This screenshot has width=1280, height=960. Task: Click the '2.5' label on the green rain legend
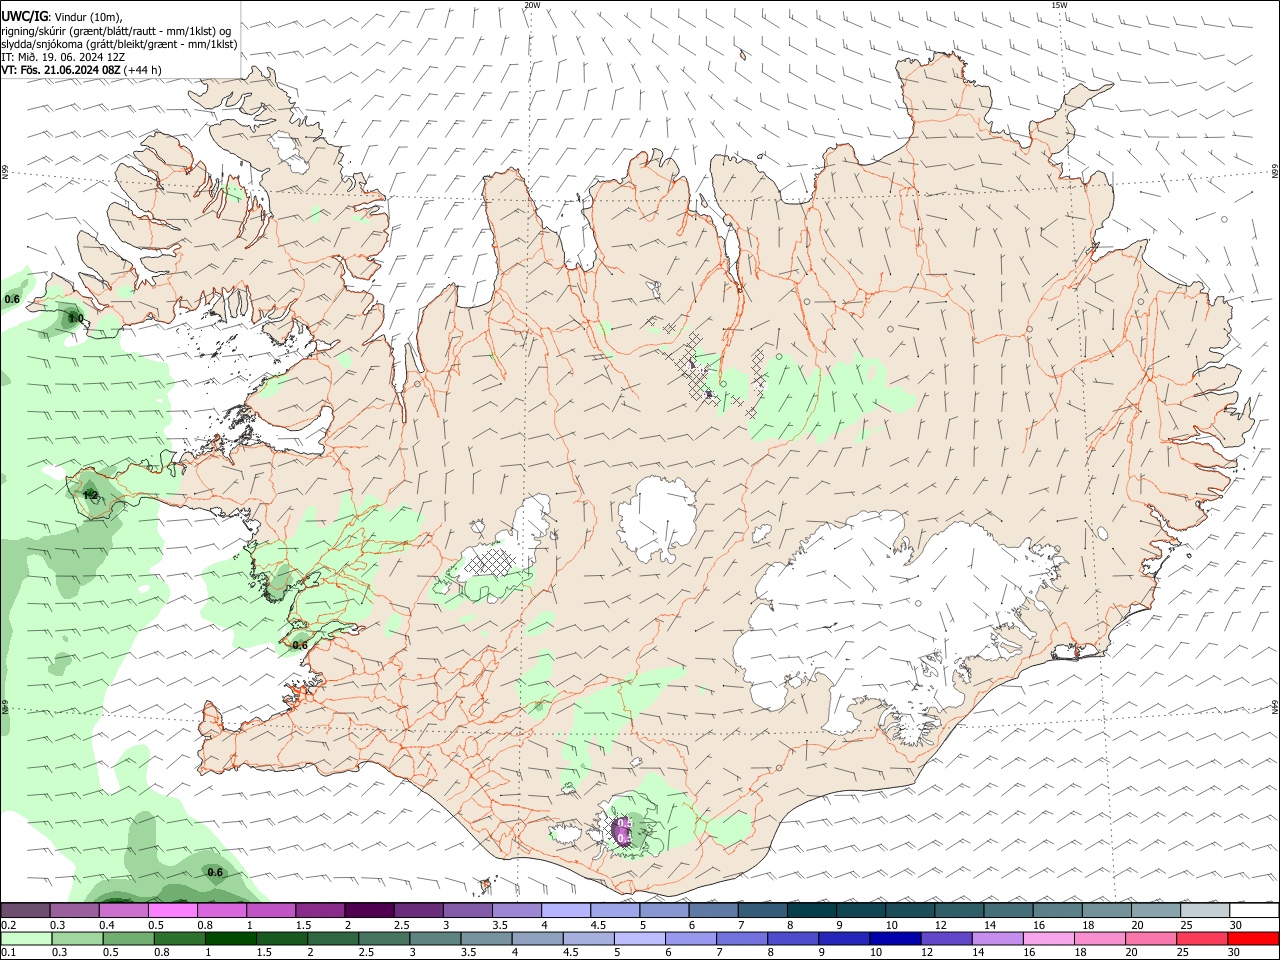tap(367, 953)
